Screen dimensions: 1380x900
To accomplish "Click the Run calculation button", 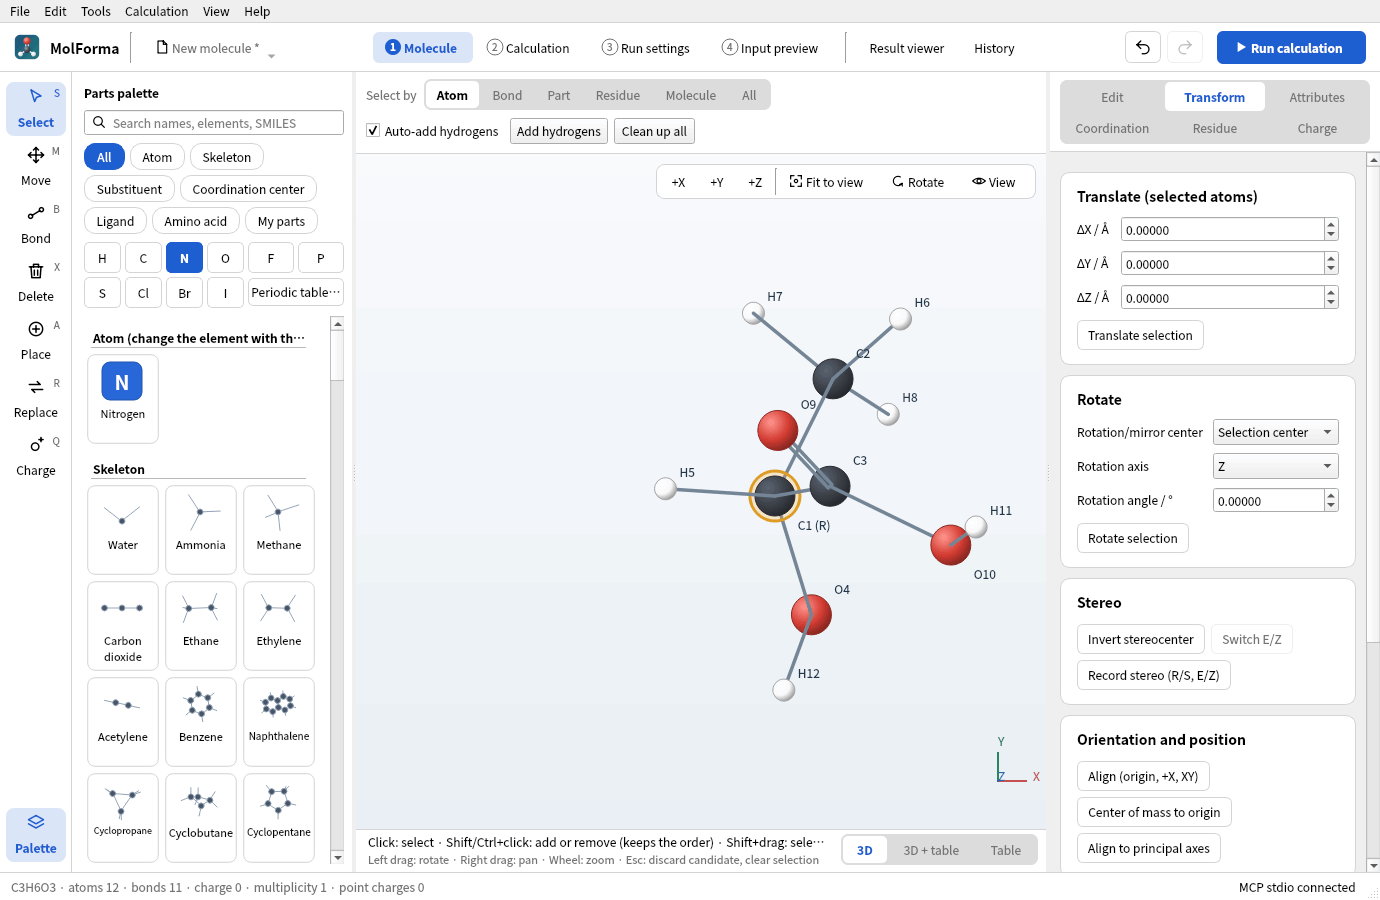I will (x=1291, y=48).
